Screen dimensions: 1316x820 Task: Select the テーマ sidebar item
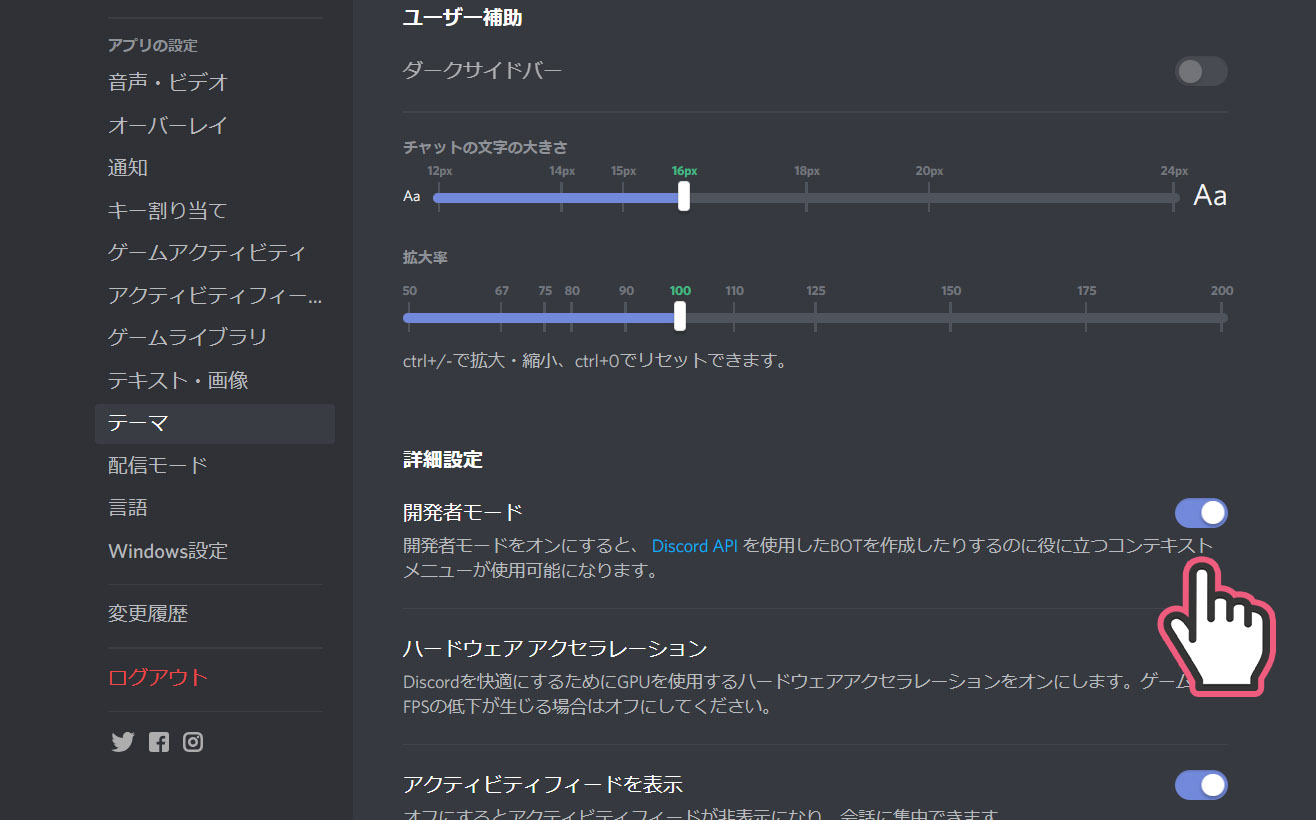pos(215,423)
